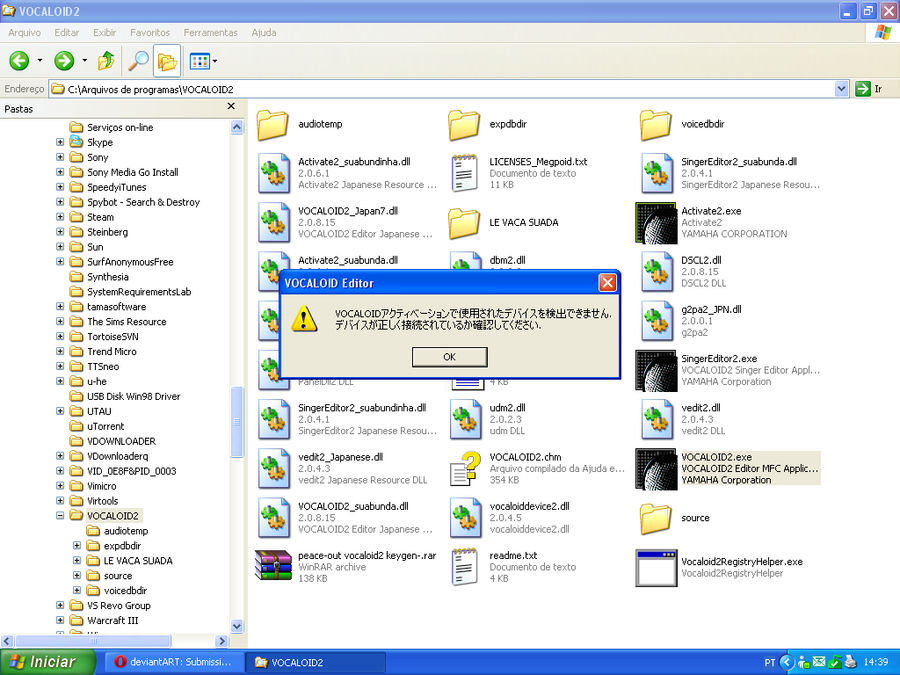Select the expdbdir folder icon
This screenshot has height=675, width=900.
(464, 125)
